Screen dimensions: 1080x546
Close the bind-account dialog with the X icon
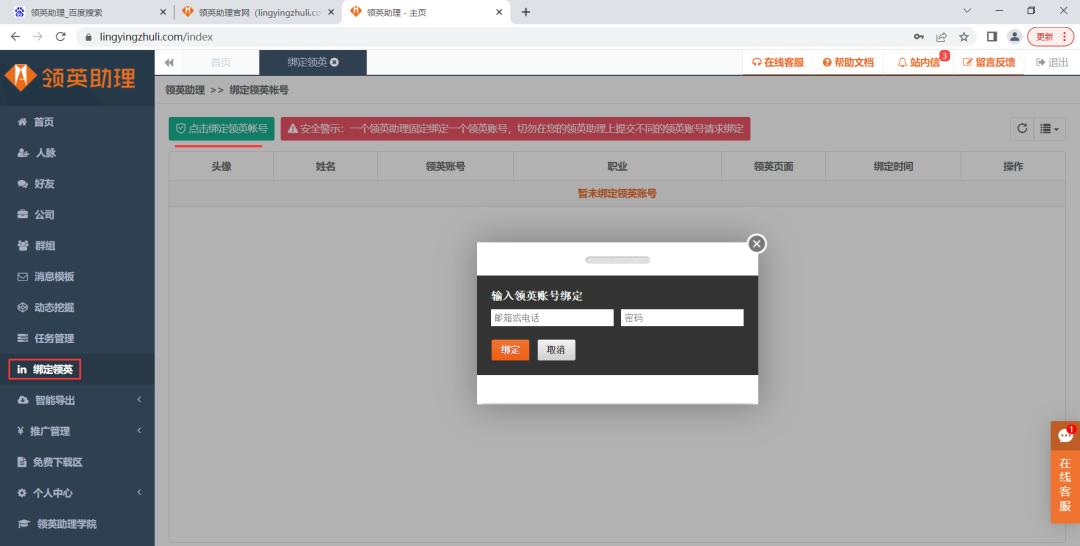pos(756,244)
